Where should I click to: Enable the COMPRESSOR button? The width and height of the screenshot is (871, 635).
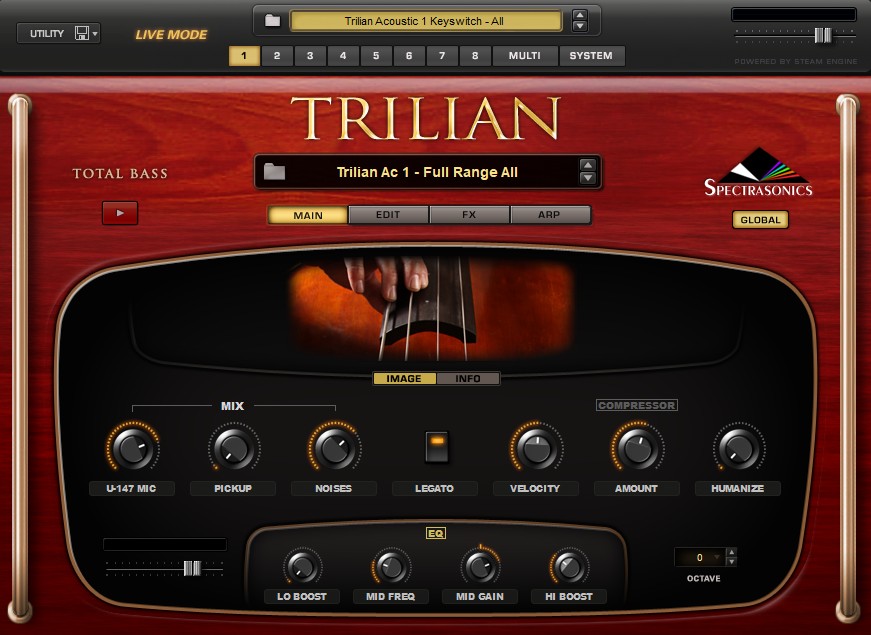[637, 406]
